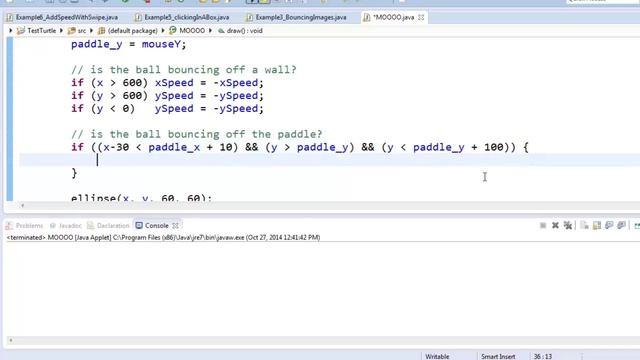Image resolution: width=640 pixels, height=360 pixels.
Task: Click Remove All Terminated Launches double-X icon
Action: pos(567,225)
